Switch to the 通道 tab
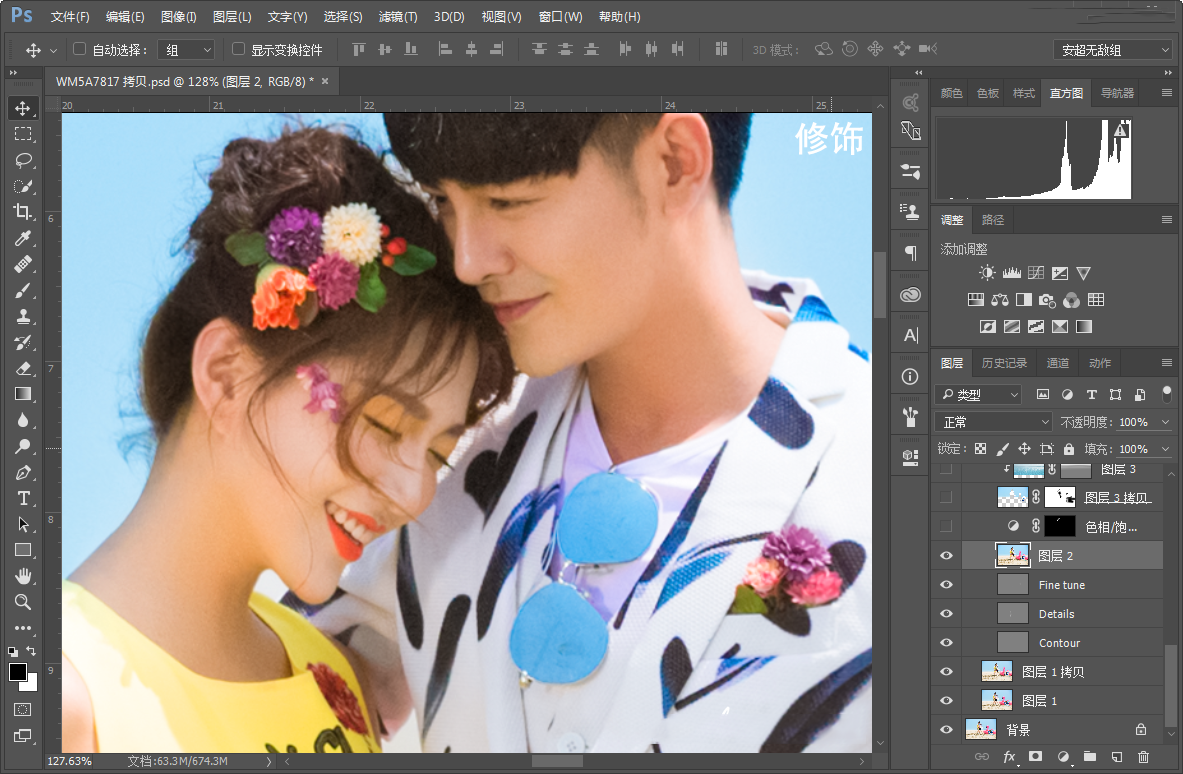1183x774 pixels. pos(1058,364)
